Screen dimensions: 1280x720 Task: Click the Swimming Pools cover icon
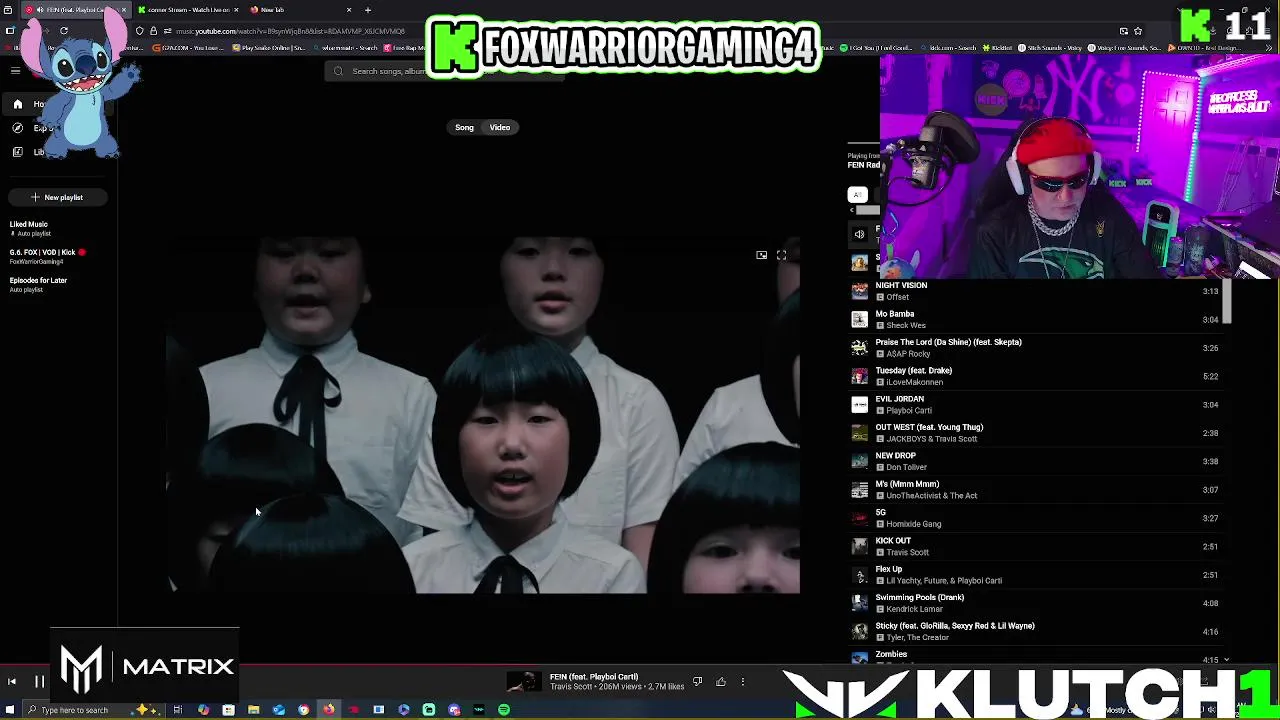click(x=859, y=603)
